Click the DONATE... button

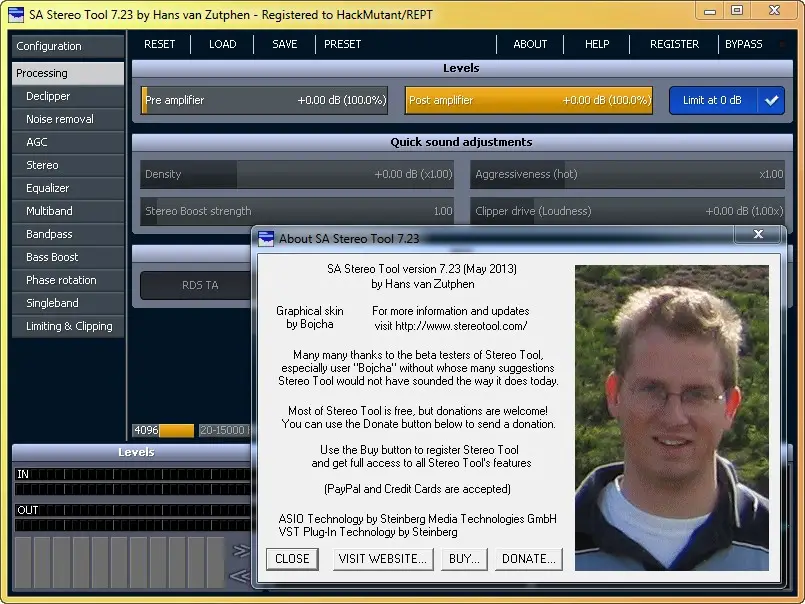529,559
